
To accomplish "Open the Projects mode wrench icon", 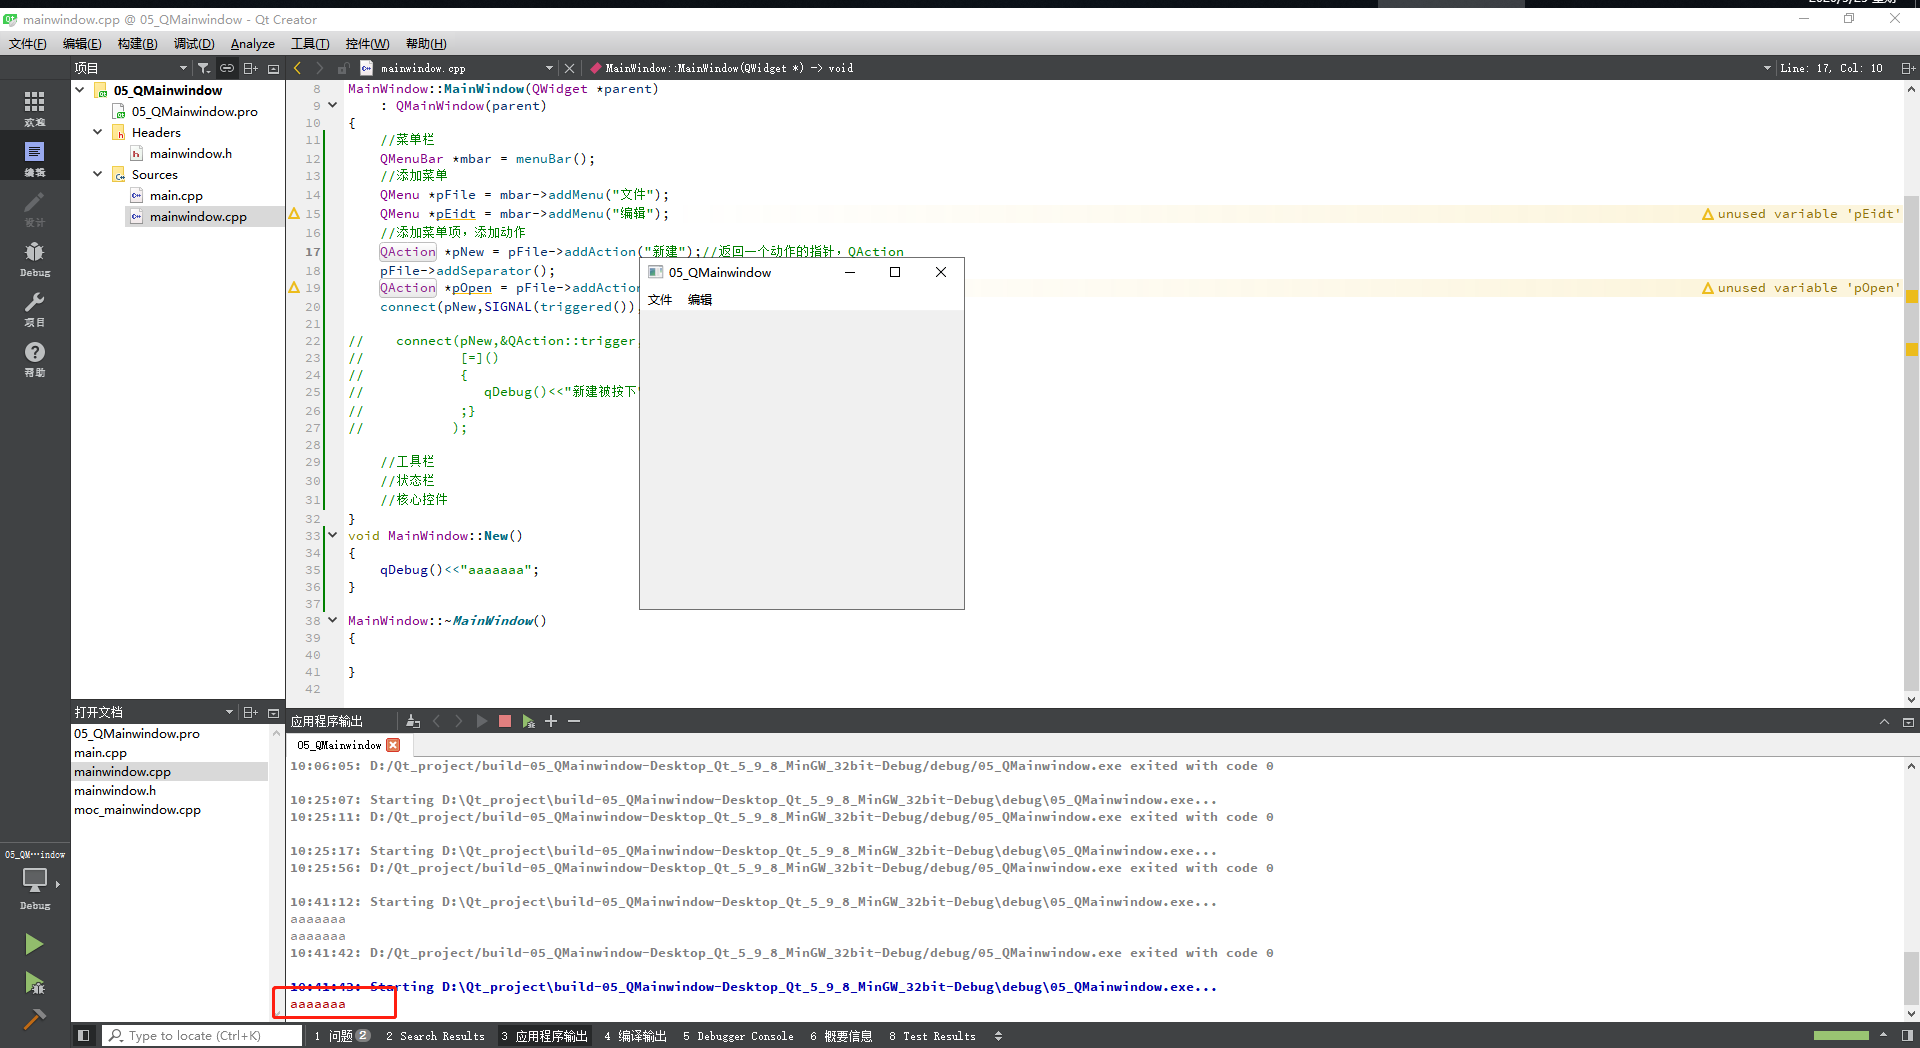I will 35,308.
